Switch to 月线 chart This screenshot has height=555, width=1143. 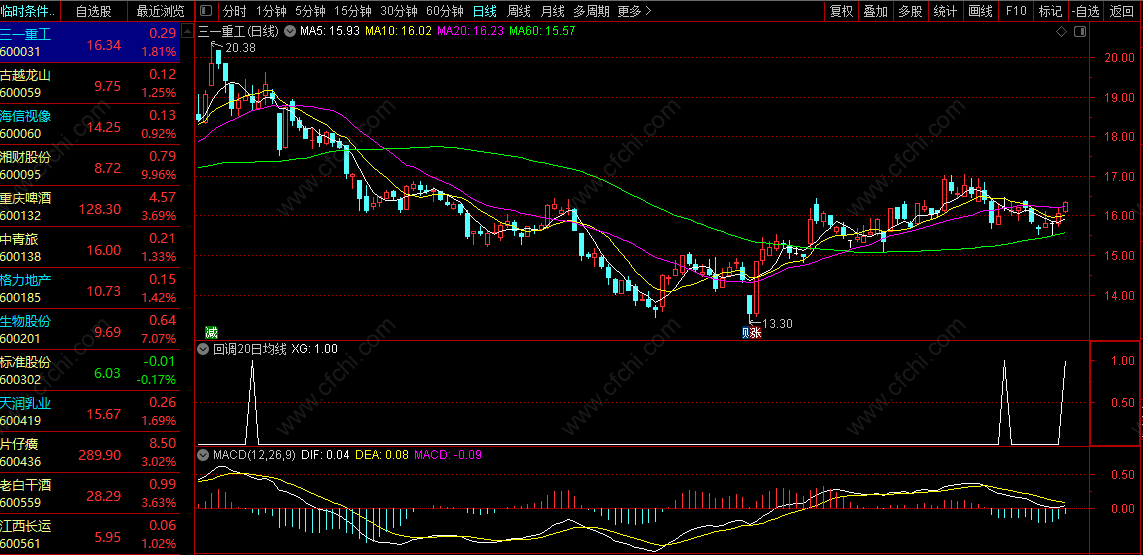coord(553,11)
